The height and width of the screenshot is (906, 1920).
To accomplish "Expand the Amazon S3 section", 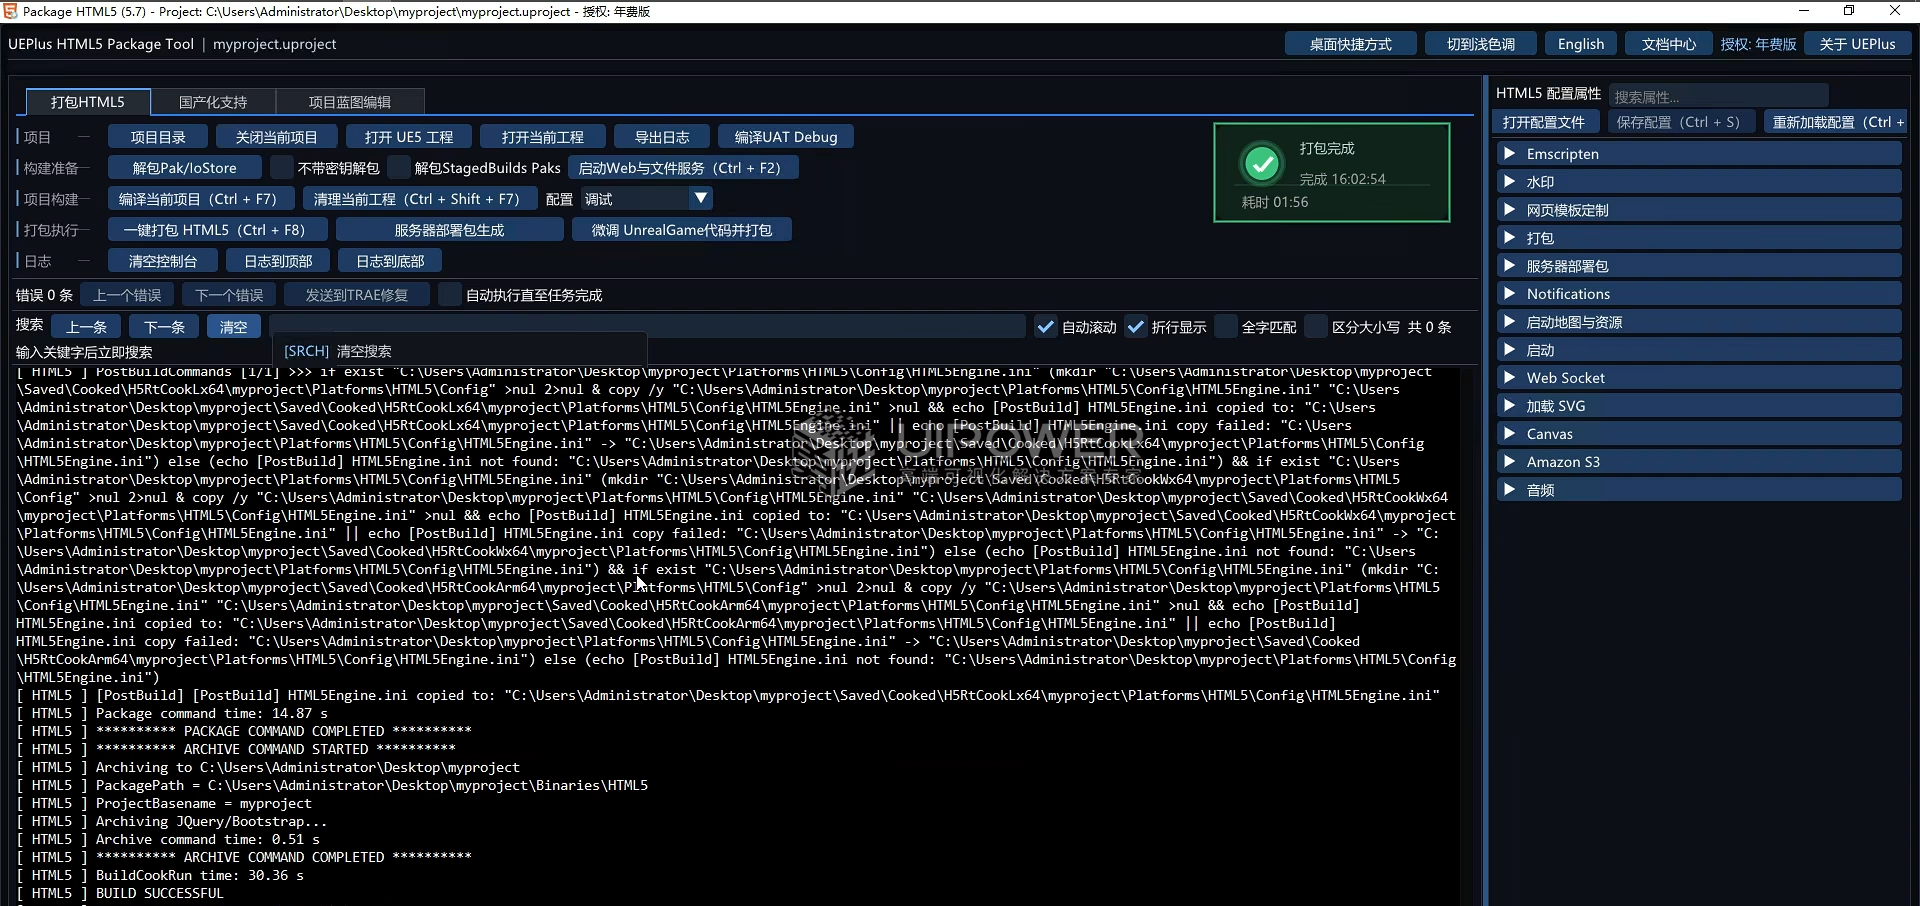I will 1699,462.
